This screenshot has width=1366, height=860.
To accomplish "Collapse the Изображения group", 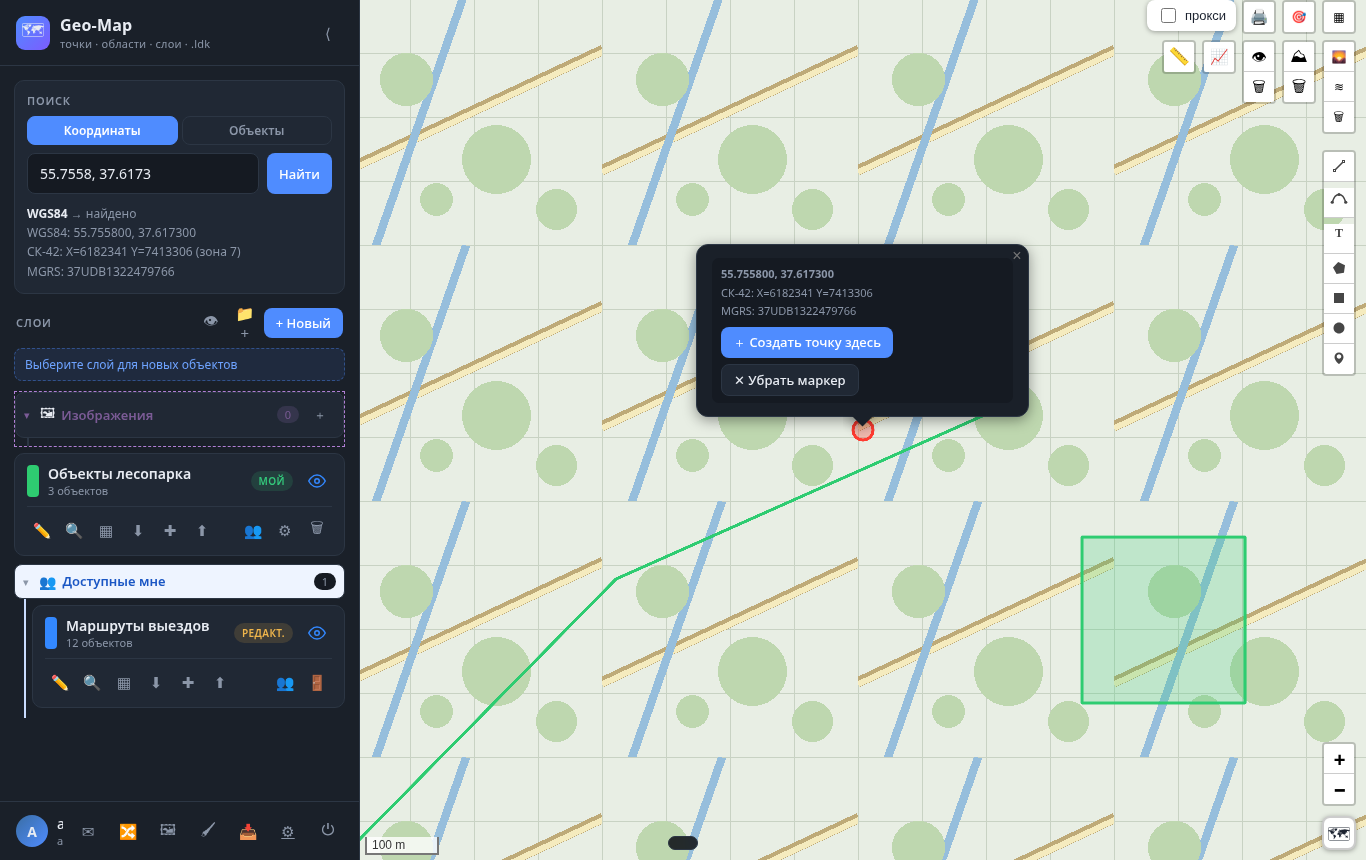I will pyautogui.click(x=26, y=415).
